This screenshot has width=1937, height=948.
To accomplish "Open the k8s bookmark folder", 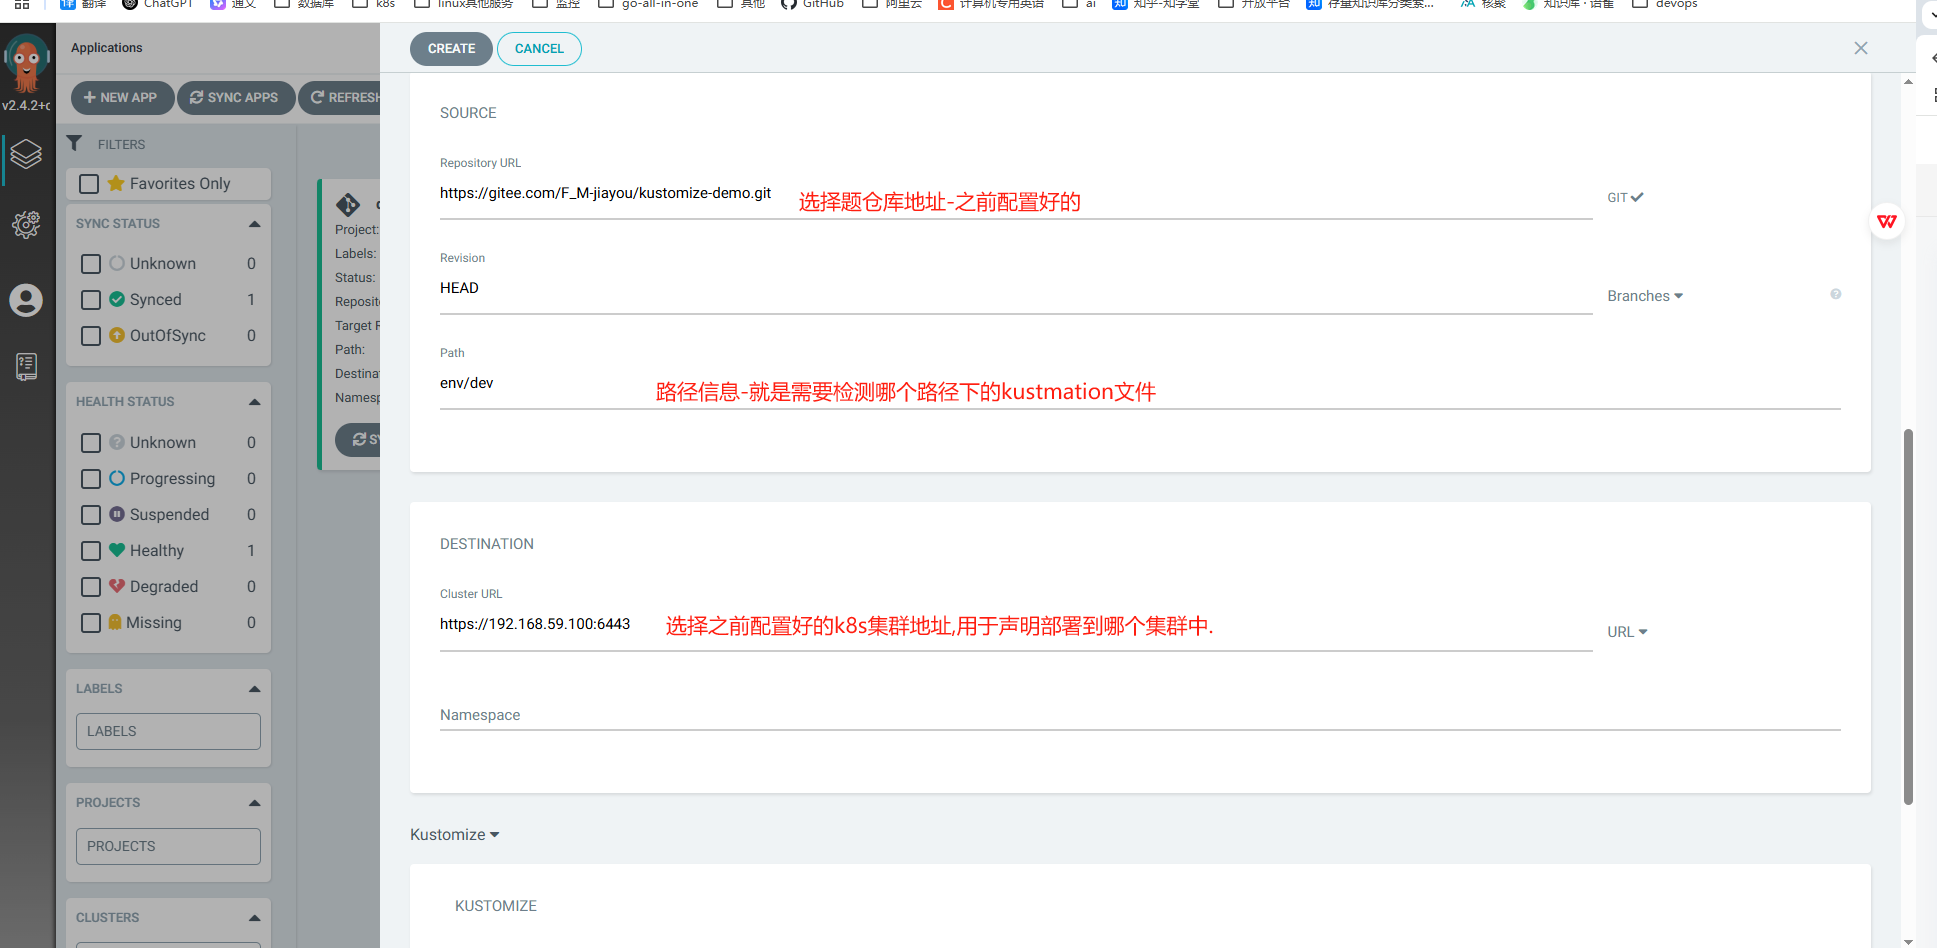I will [x=374, y=4].
